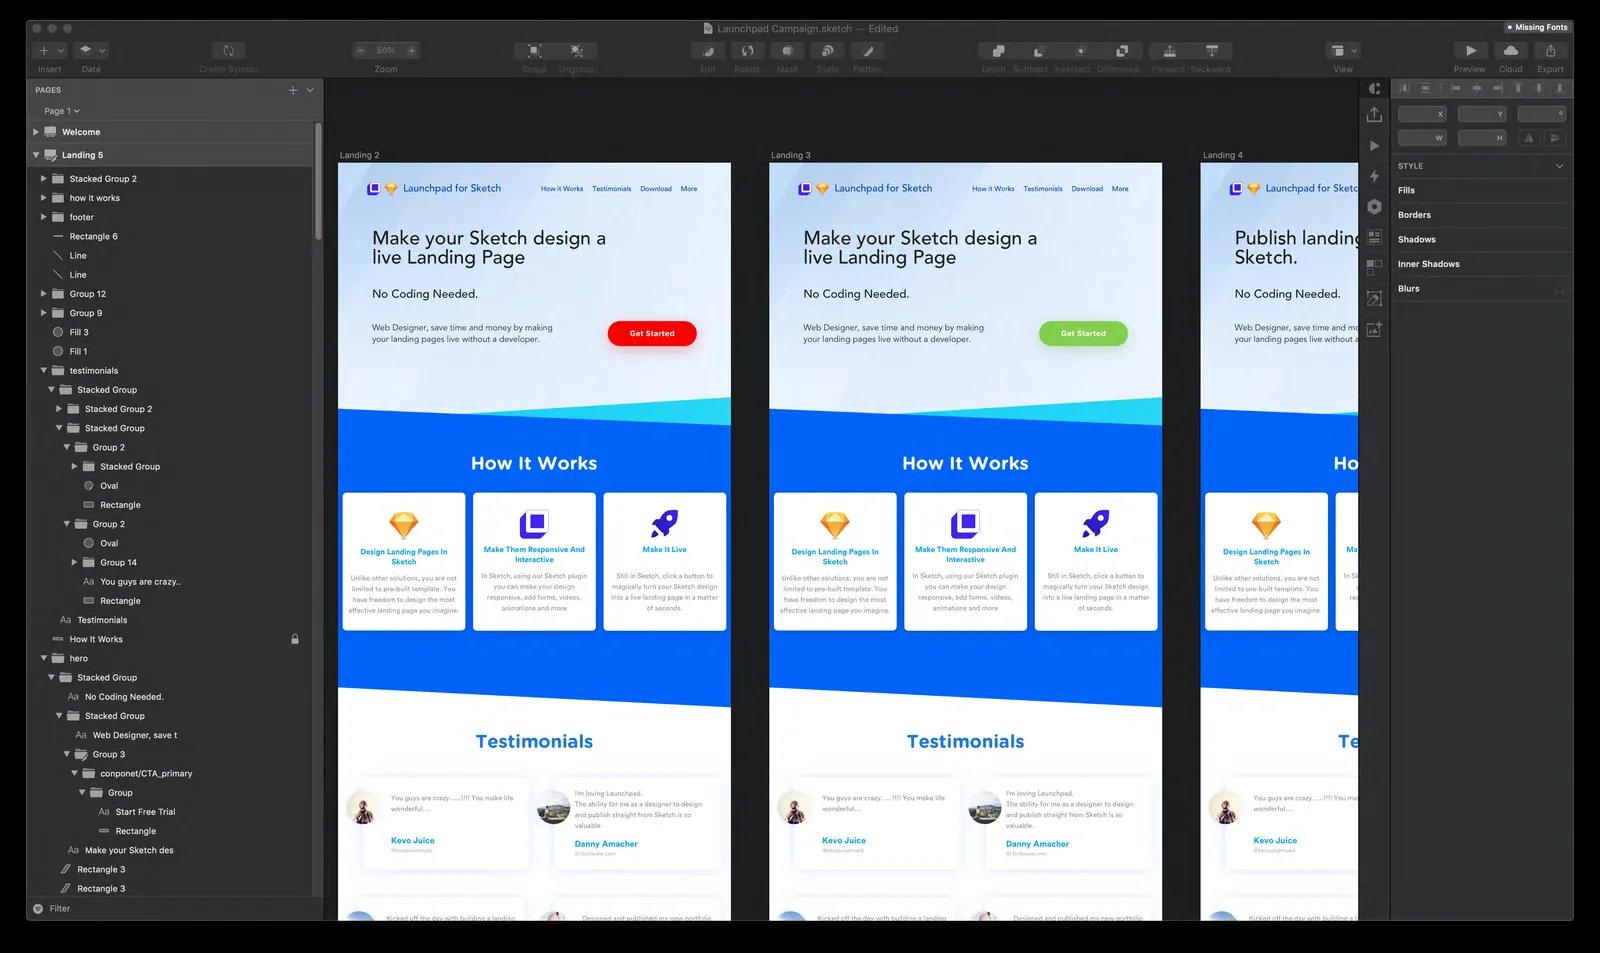This screenshot has width=1600, height=953.
Task: Click the Export toolbar icon
Action: 1551,50
